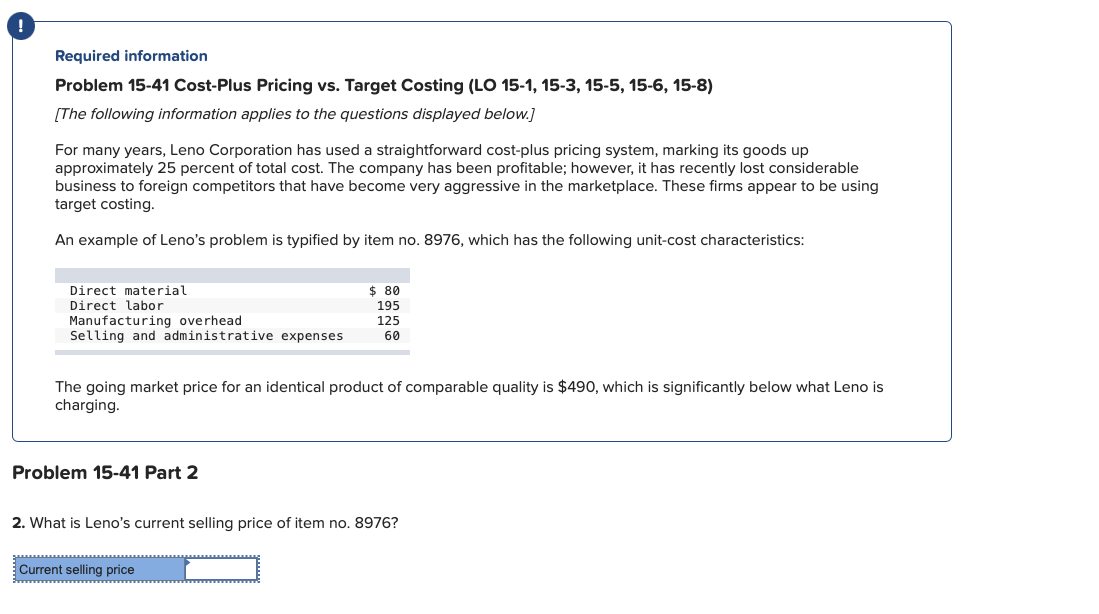Click the 125 overhead amount
The width and height of the screenshot is (1099, 614).
click(x=389, y=320)
